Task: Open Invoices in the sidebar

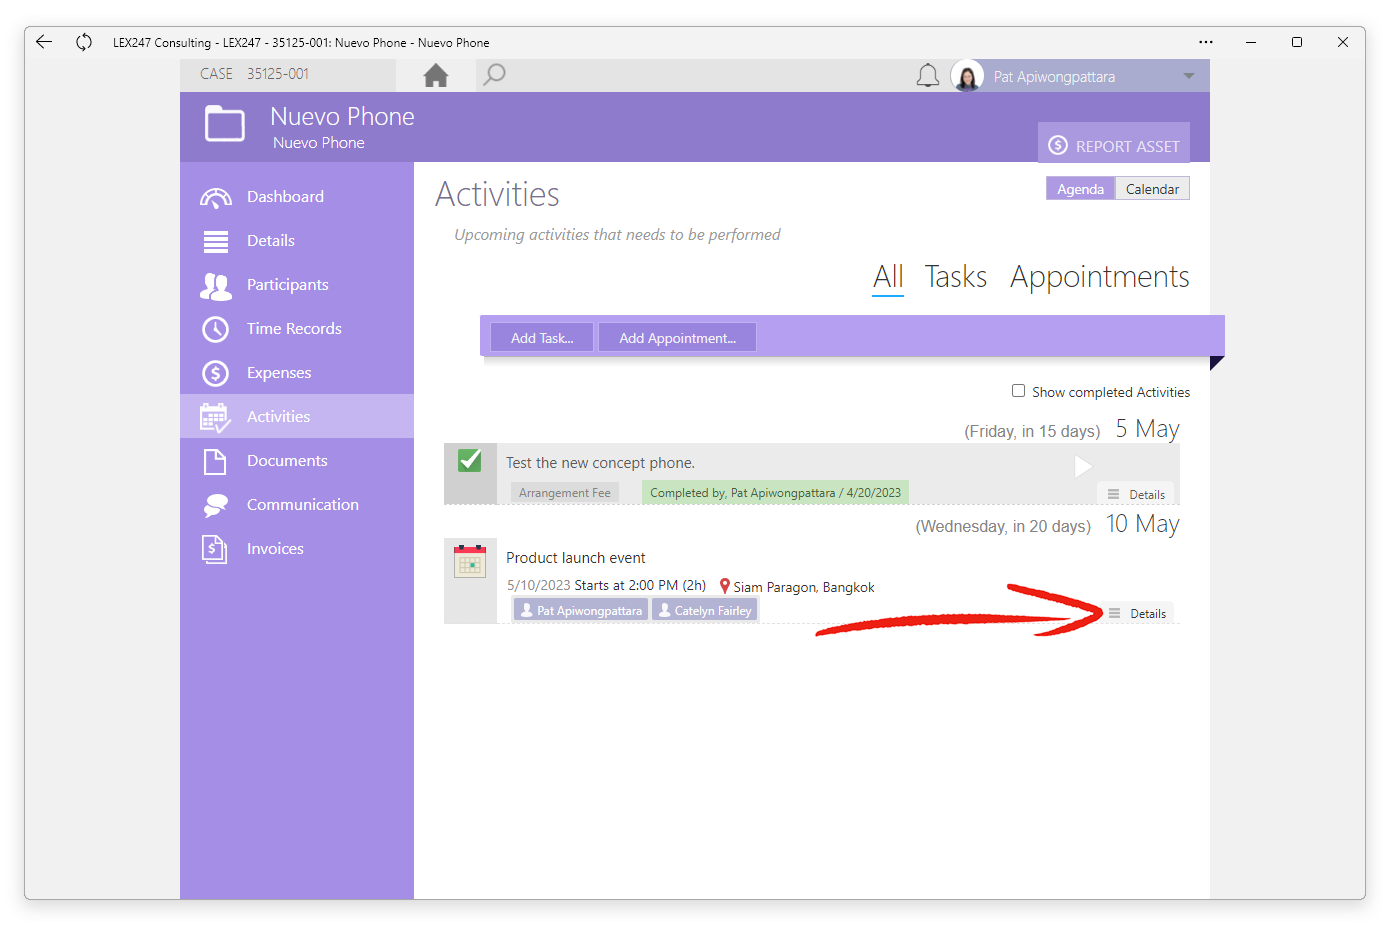Action: pos(297,549)
